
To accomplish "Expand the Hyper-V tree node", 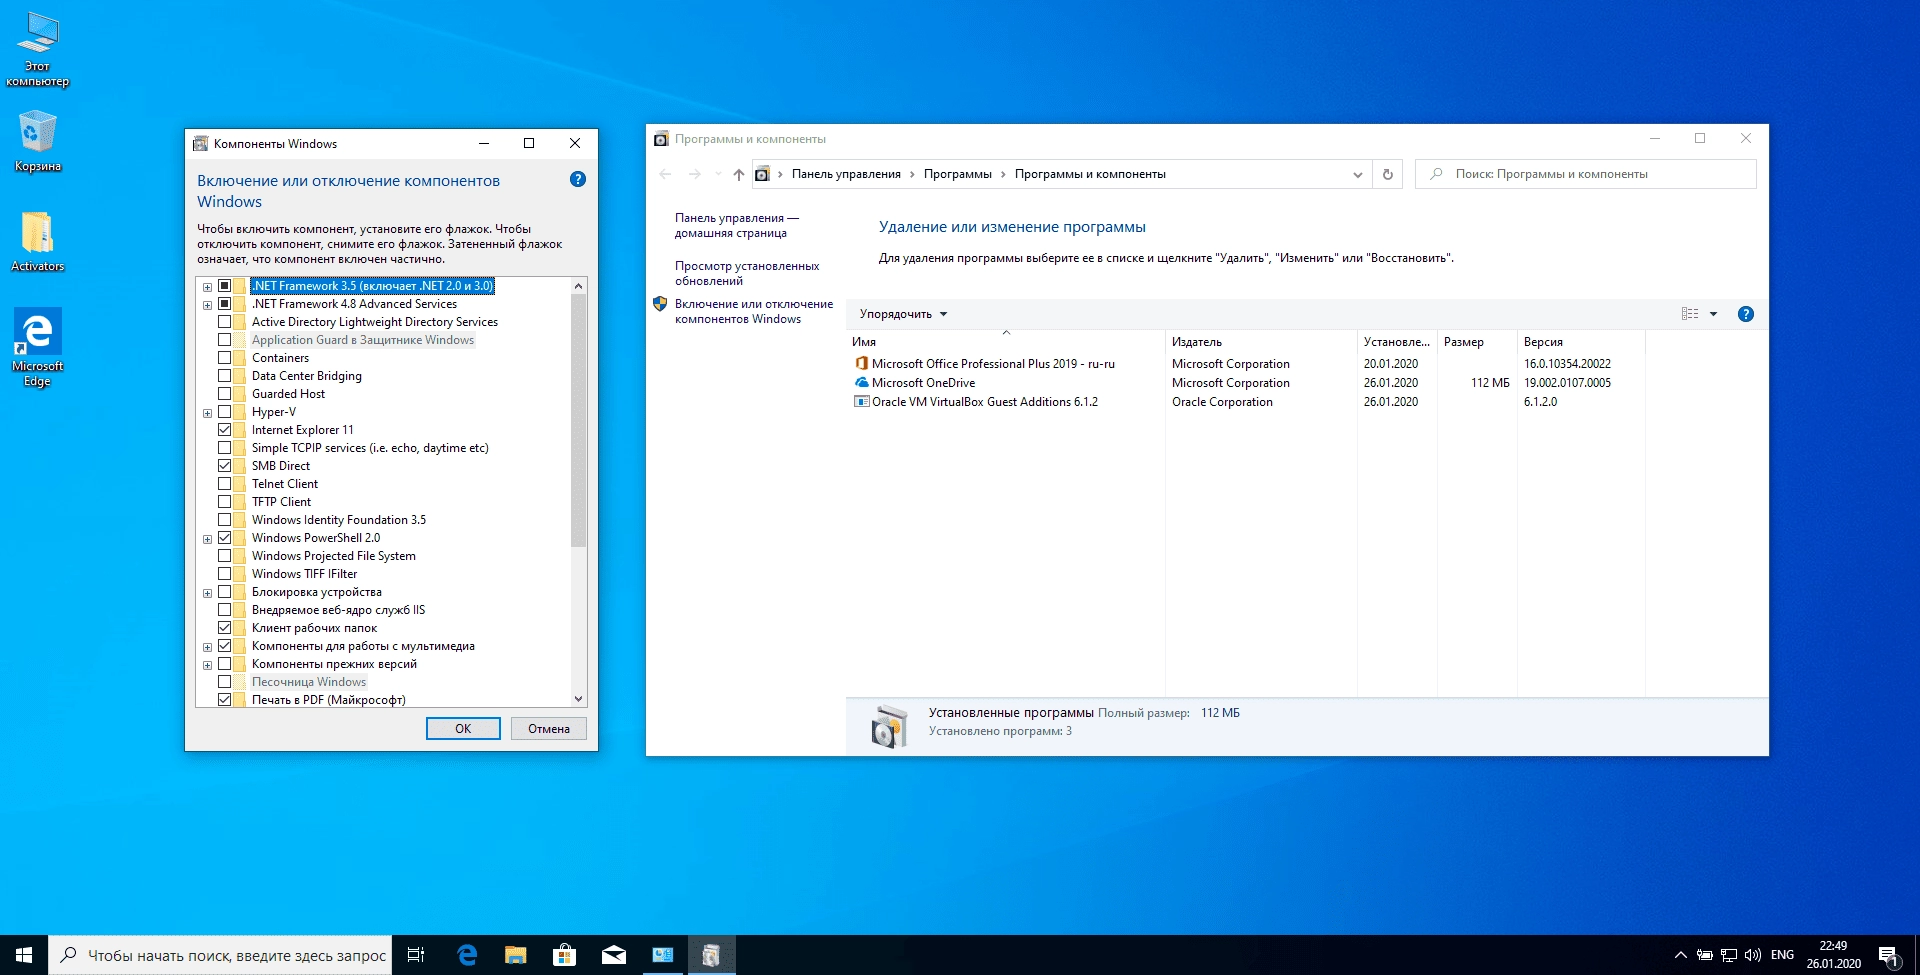I will (207, 413).
